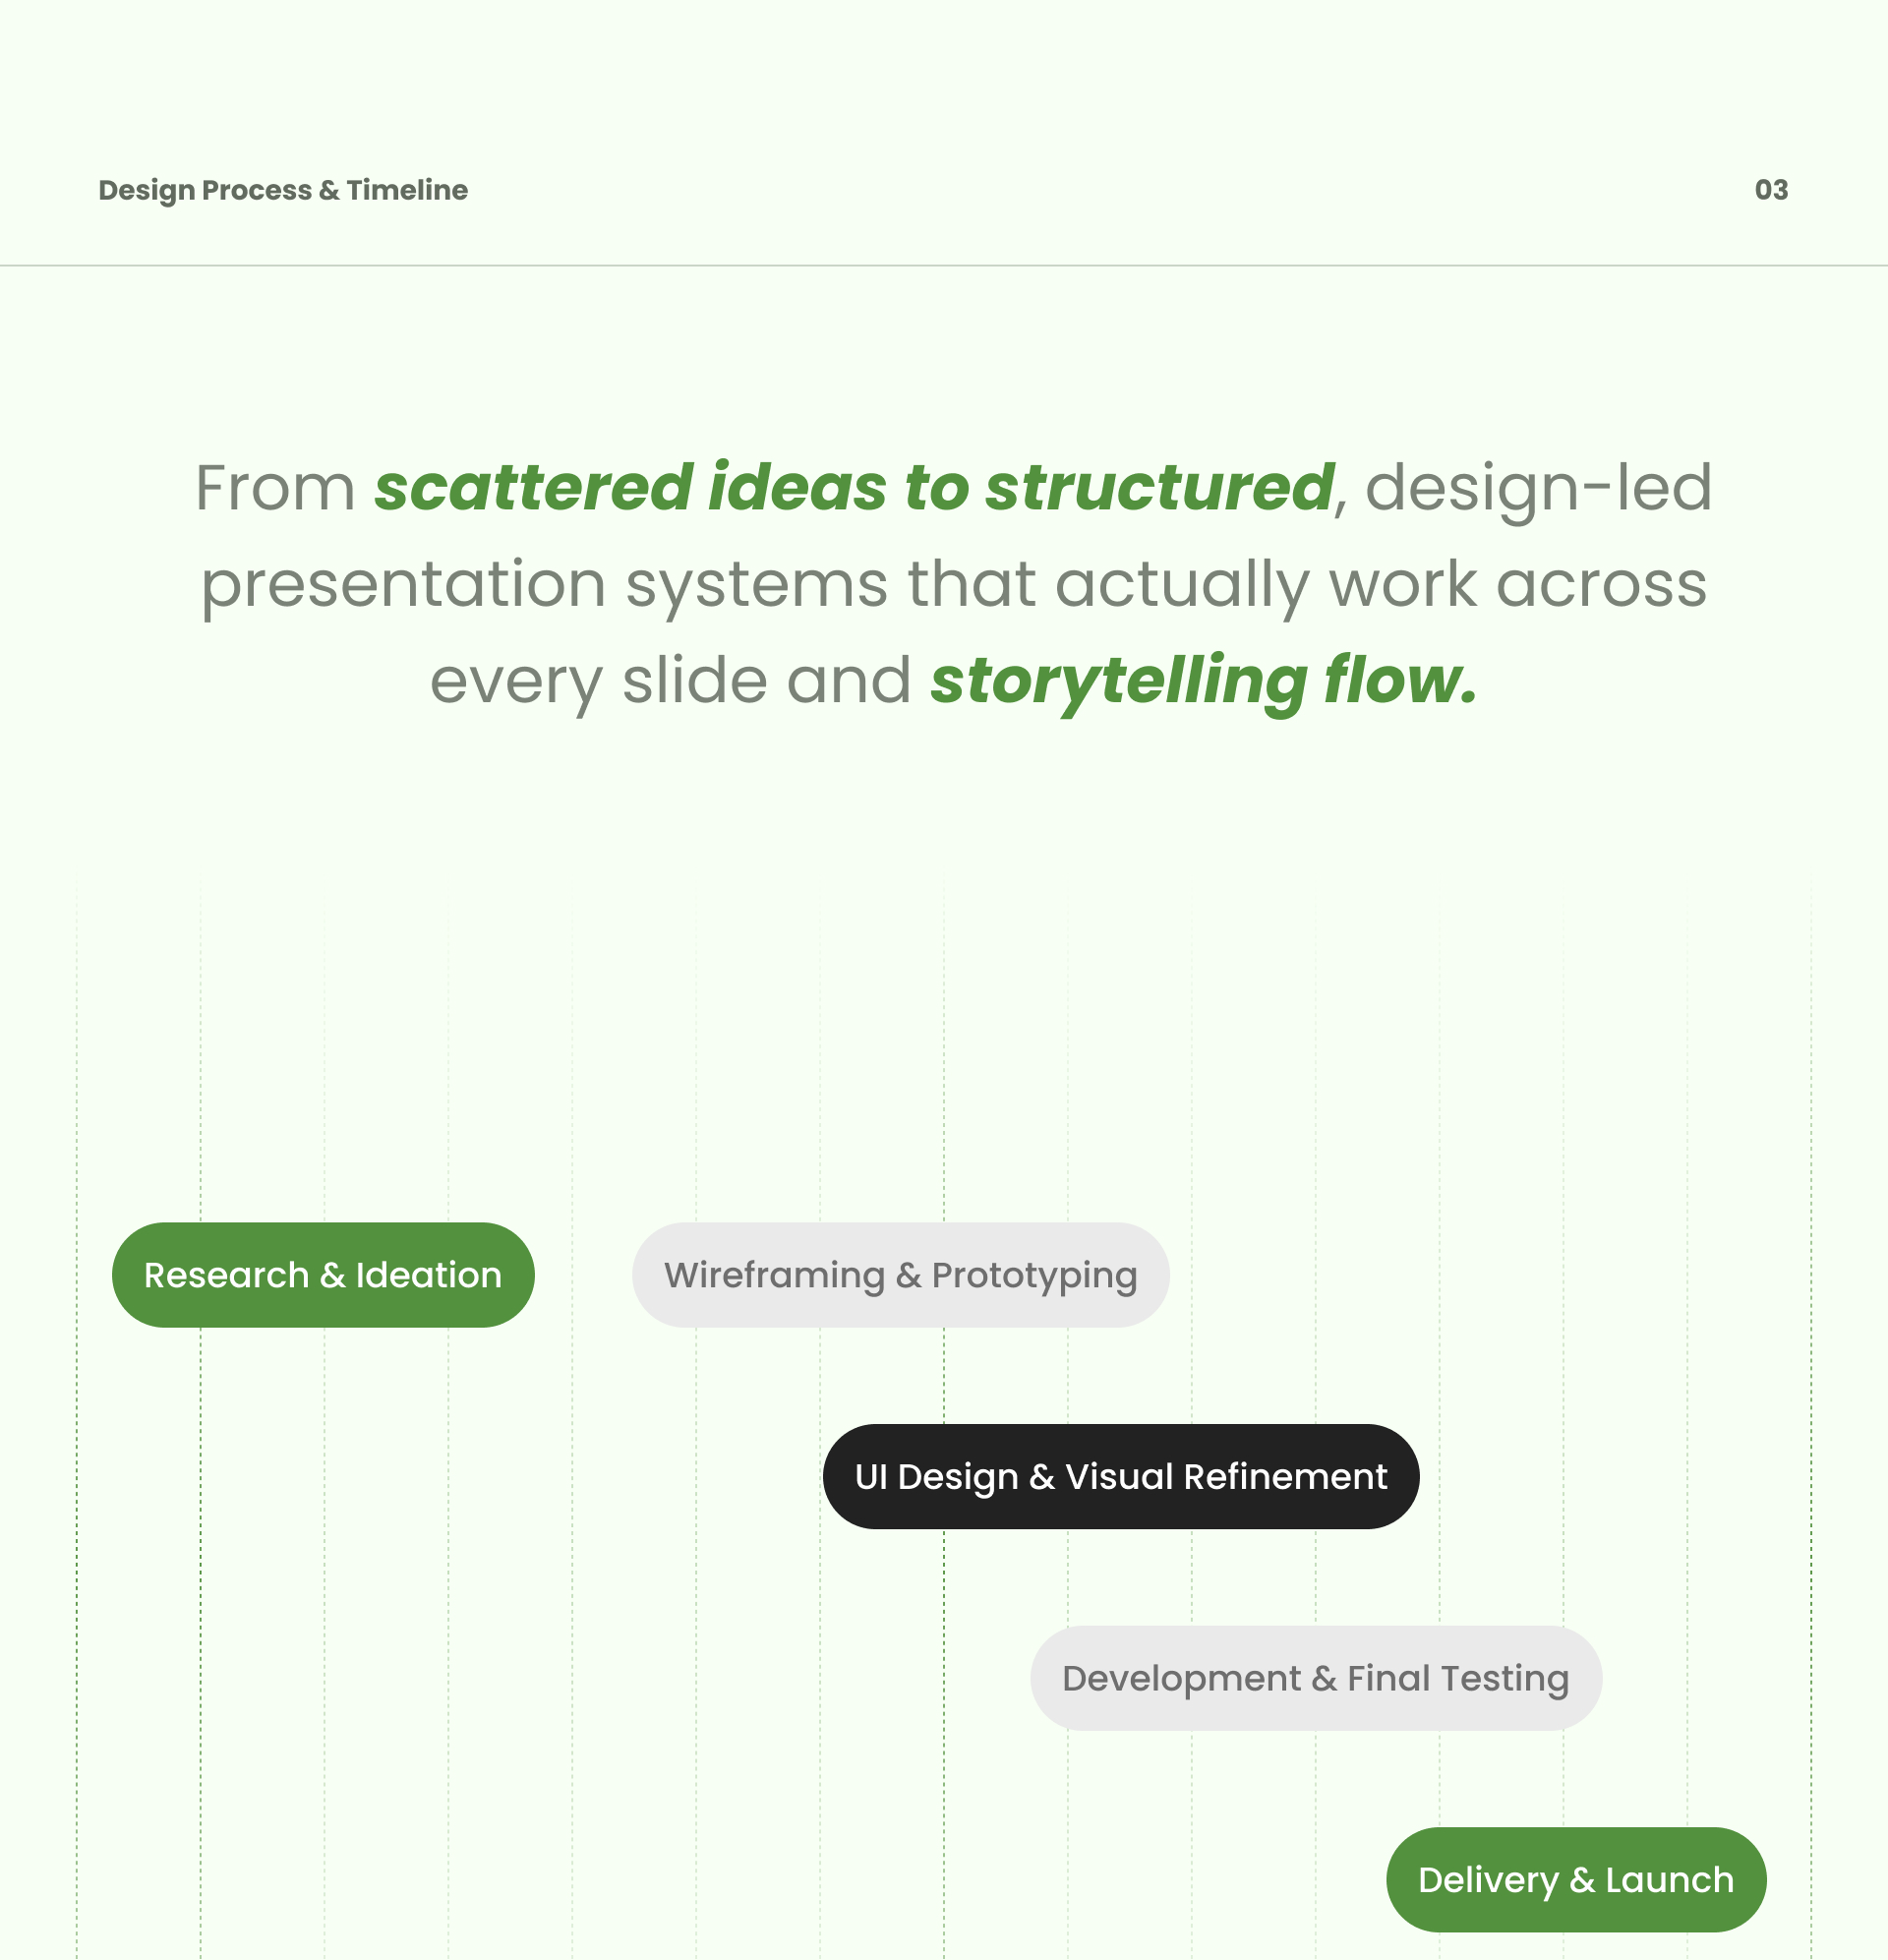
Task: Choose the UI Design & Visual Refinement pill
Action: pyautogui.click(x=1121, y=1477)
